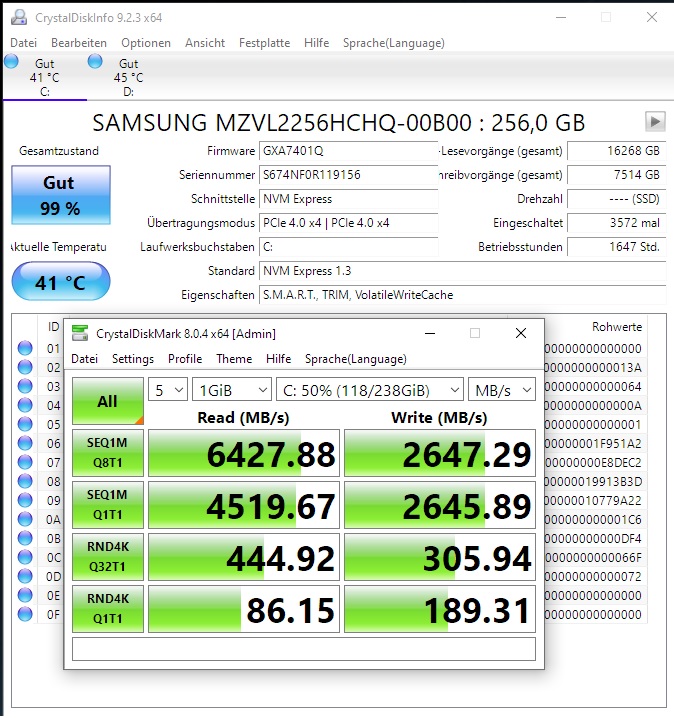
Task: Click the Gut 99 % health status button
Action: tap(61, 195)
